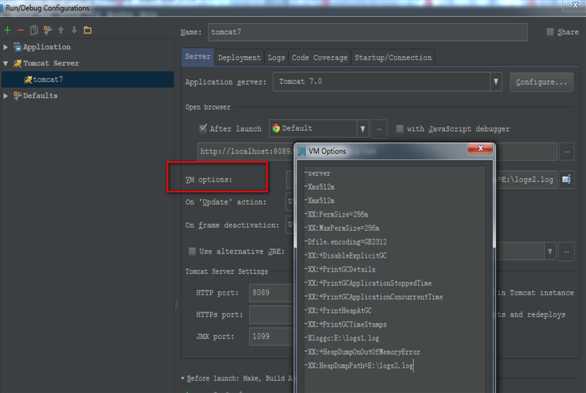Click the Defaults tree label
Viewport: 586px width, 393px height.
pos(40,96)
